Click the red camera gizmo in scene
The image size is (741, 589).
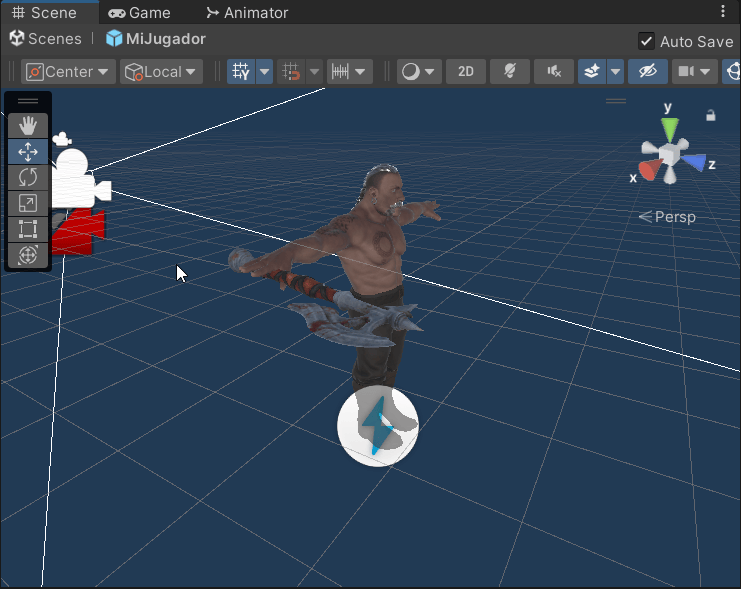pos(80,234)
